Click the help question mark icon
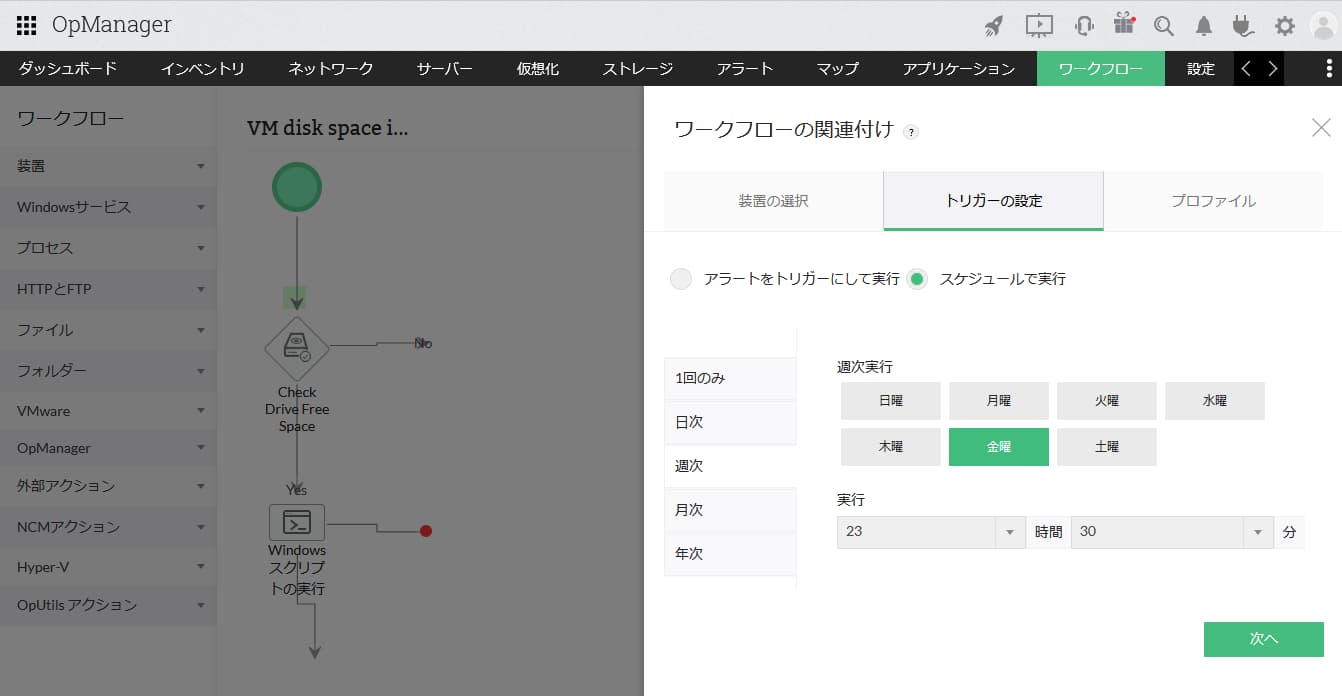 tap(910, 131)
